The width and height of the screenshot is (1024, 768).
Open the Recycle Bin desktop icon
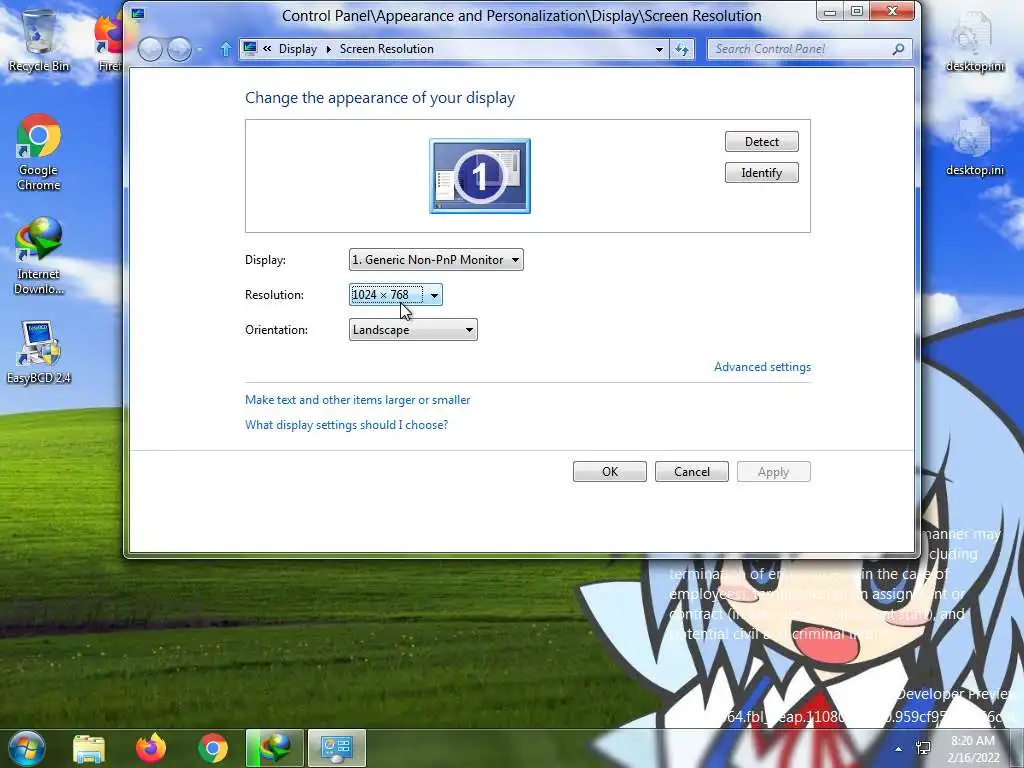[x=39, y=39]
